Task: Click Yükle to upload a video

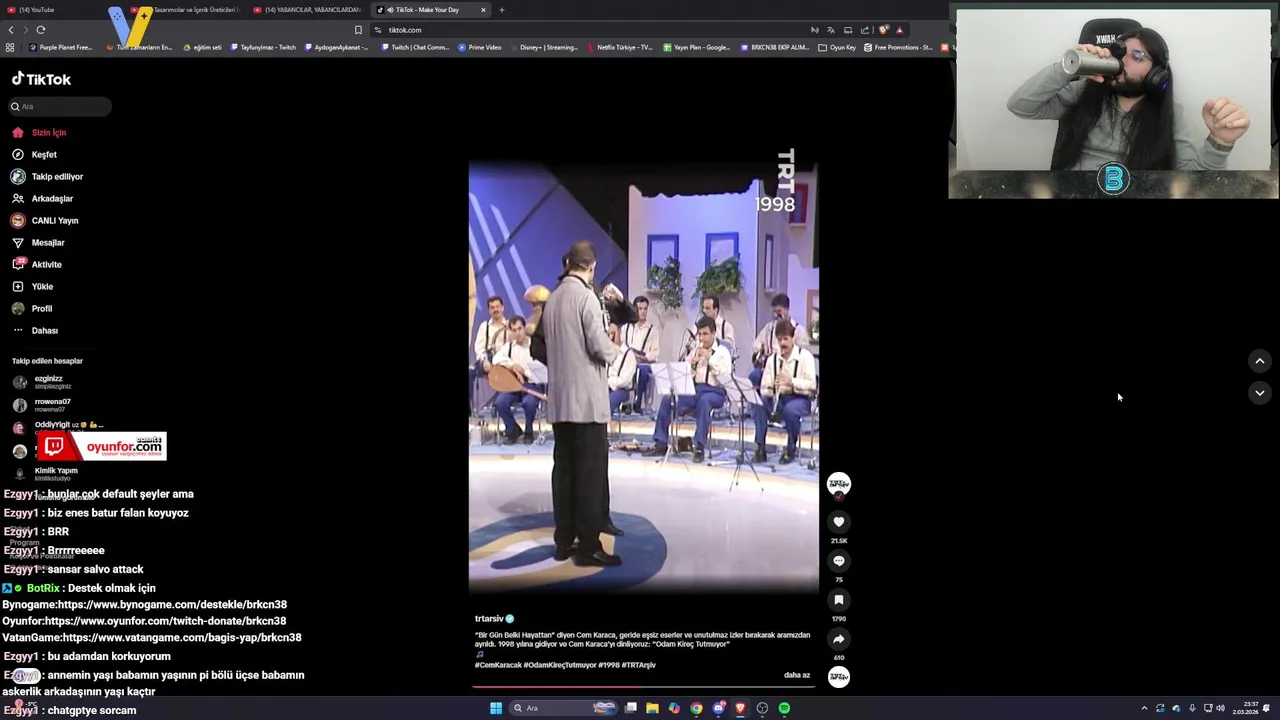Action: [32, 286]
